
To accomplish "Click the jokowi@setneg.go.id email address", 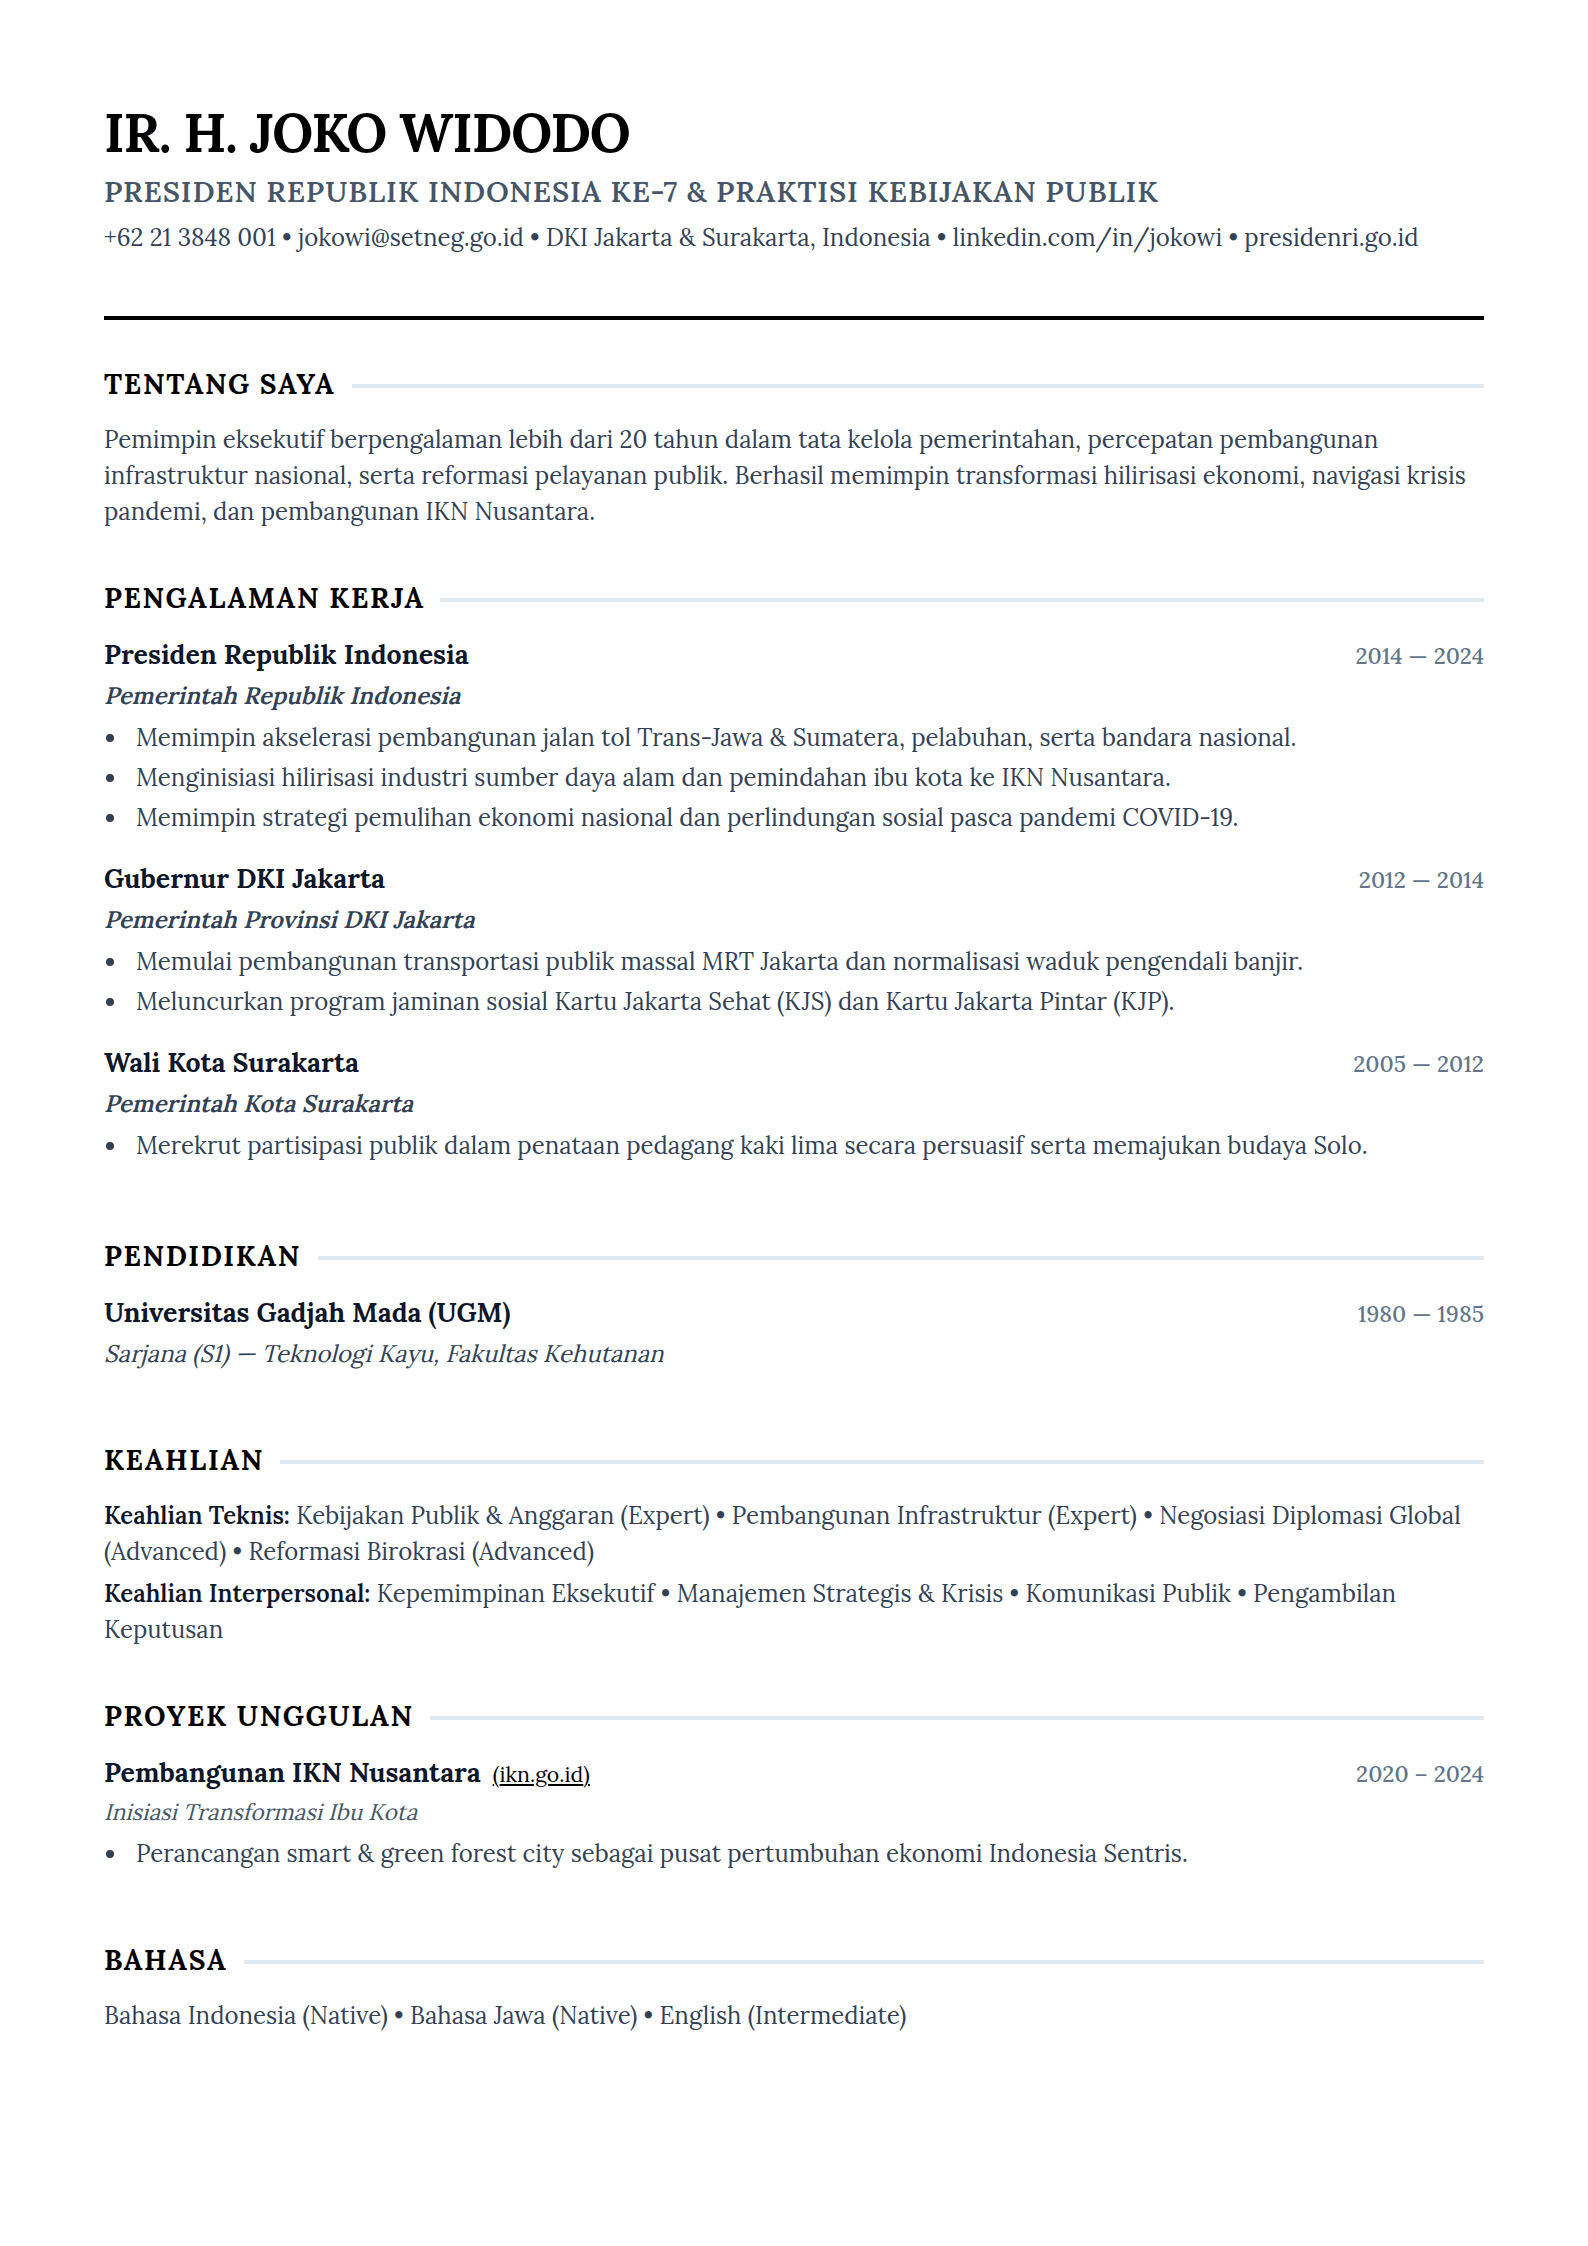I will tap(410, 238).
